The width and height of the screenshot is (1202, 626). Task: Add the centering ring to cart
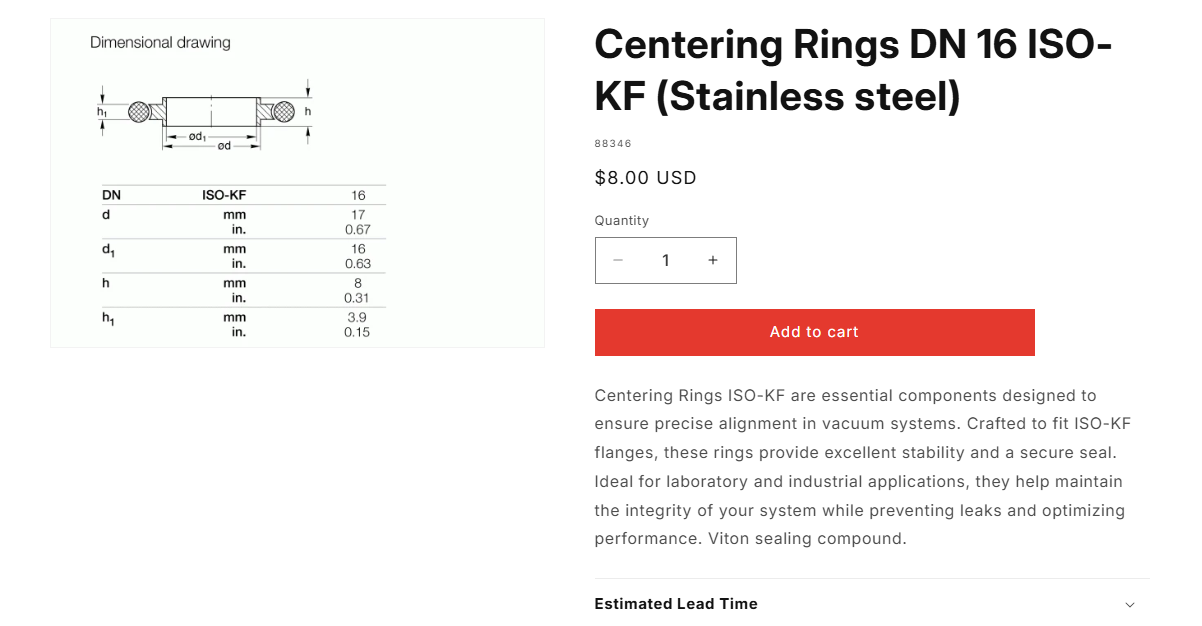[814, 332]
